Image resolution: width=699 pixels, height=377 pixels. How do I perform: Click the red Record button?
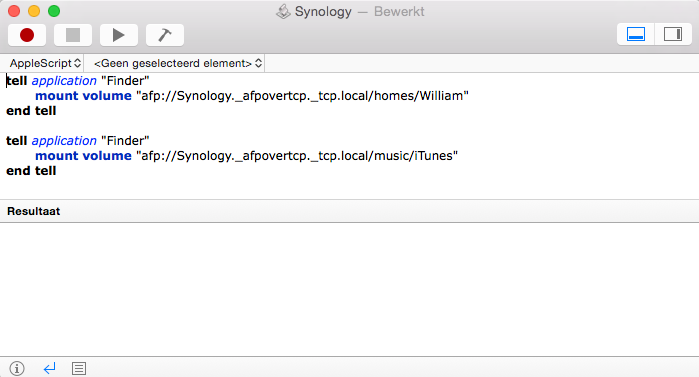coord(27,35)
